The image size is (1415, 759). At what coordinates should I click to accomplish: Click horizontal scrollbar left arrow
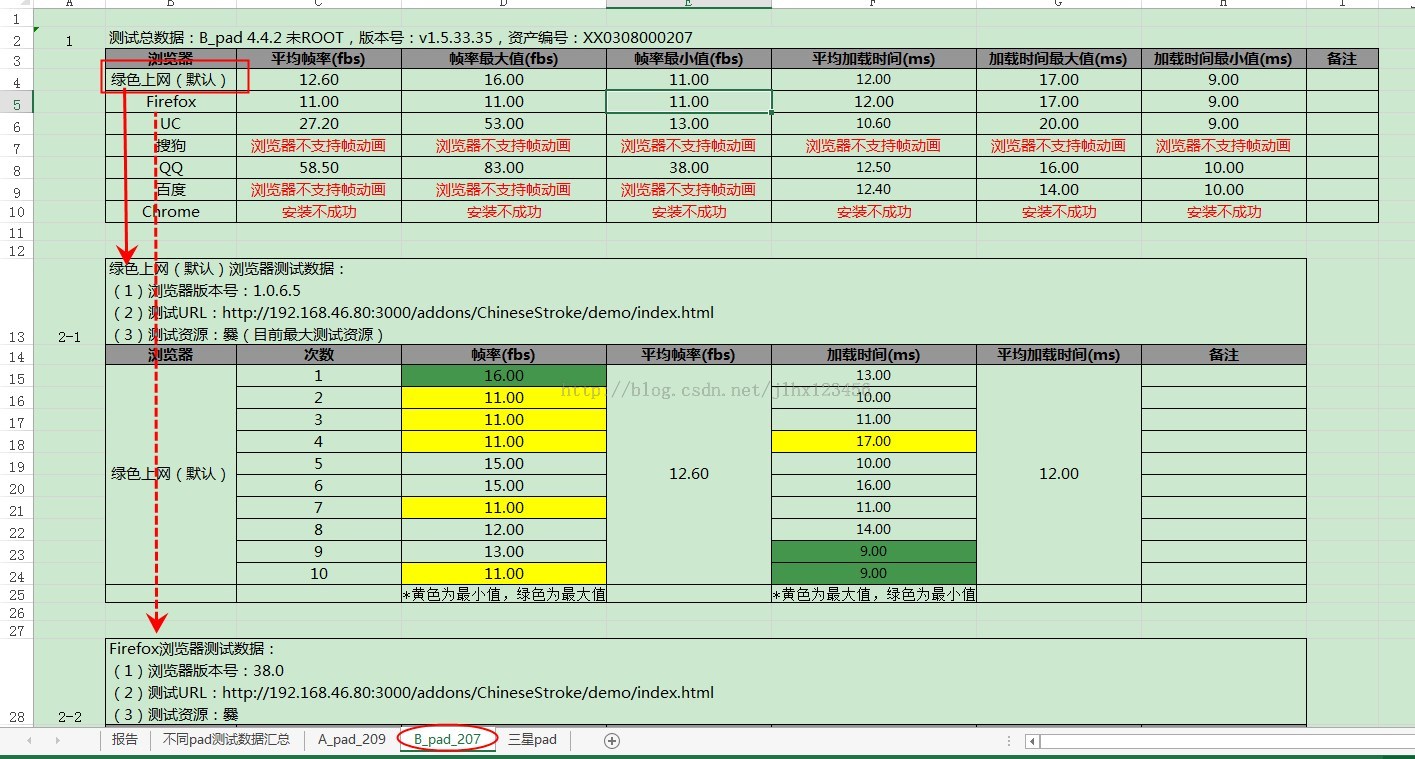tap(1032, 741)
